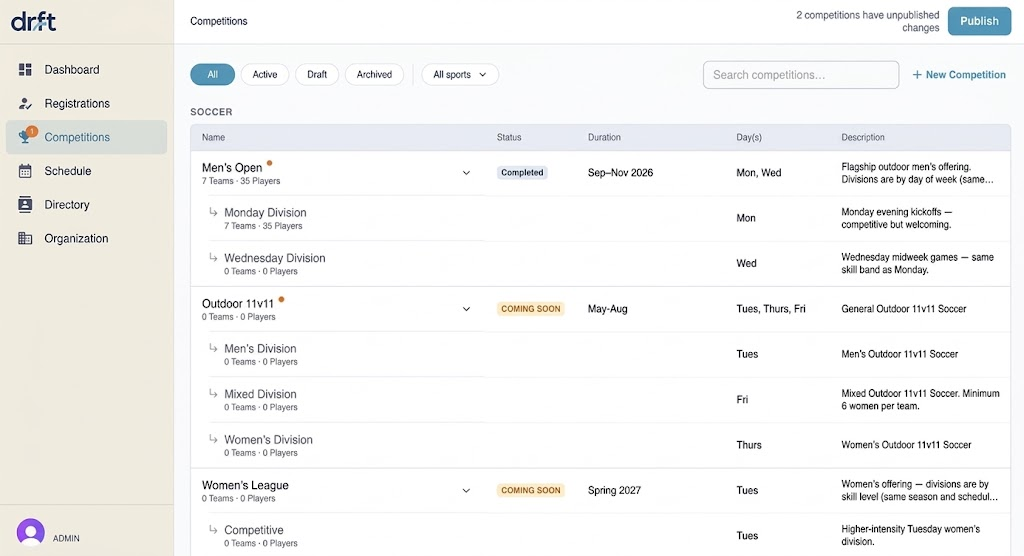The height and width of the screenshot is (556, 1024).
Task: Open the Dashboard grid icon
Action: (x=25, y=69)
